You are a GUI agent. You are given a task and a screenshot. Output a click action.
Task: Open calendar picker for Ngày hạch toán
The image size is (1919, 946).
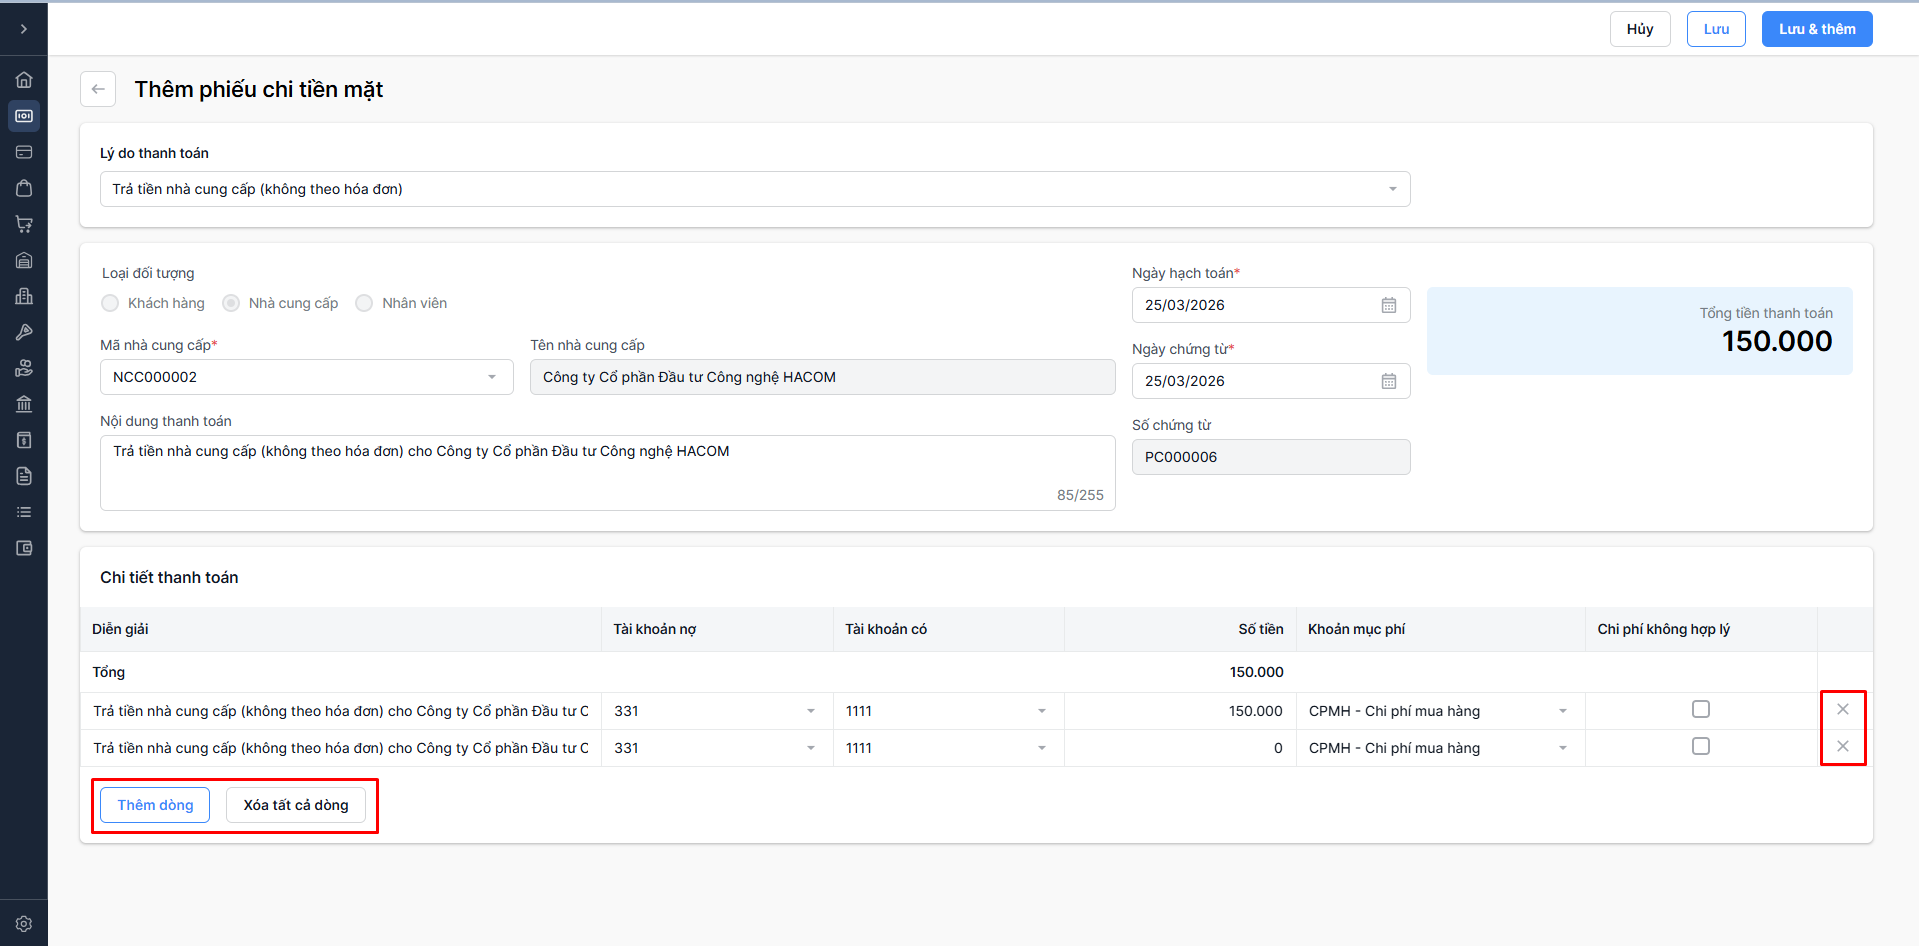[x=1388, y=305]
